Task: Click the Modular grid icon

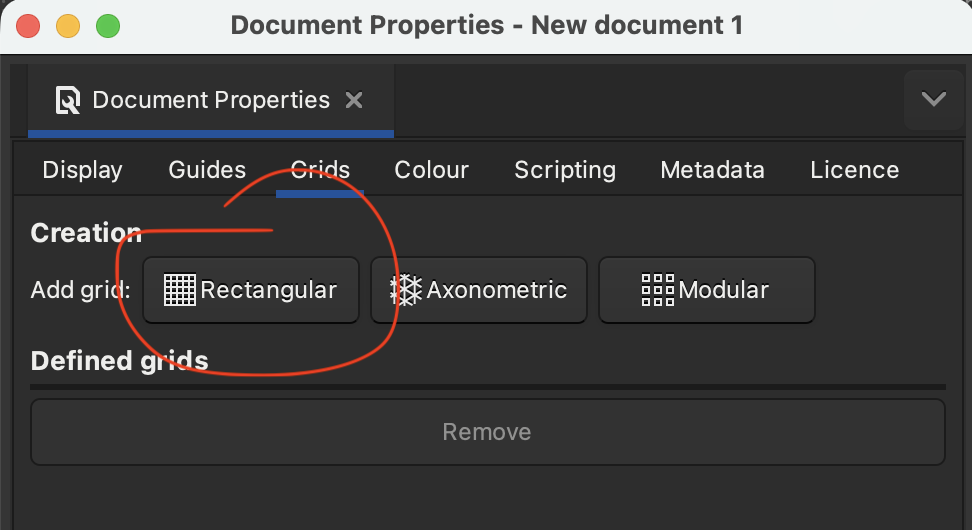Action: [658, 290]
